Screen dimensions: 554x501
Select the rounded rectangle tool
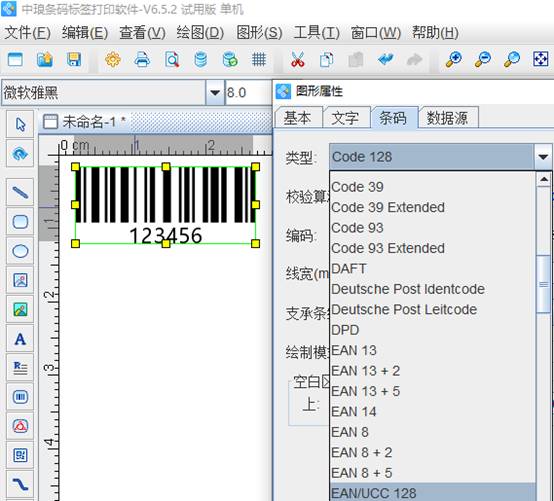[20, 222]
